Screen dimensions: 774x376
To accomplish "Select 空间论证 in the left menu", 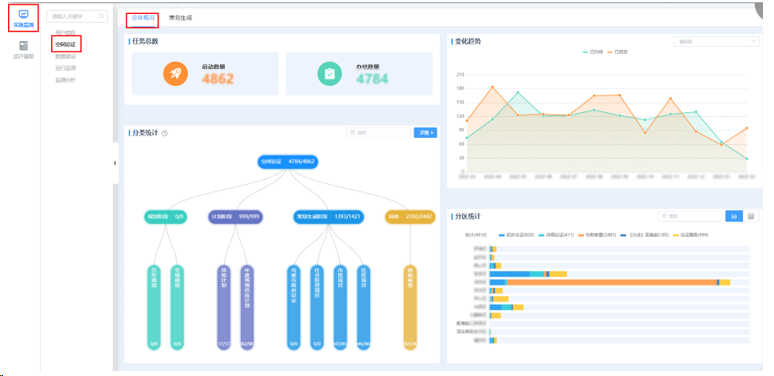I will click(66, 44).
